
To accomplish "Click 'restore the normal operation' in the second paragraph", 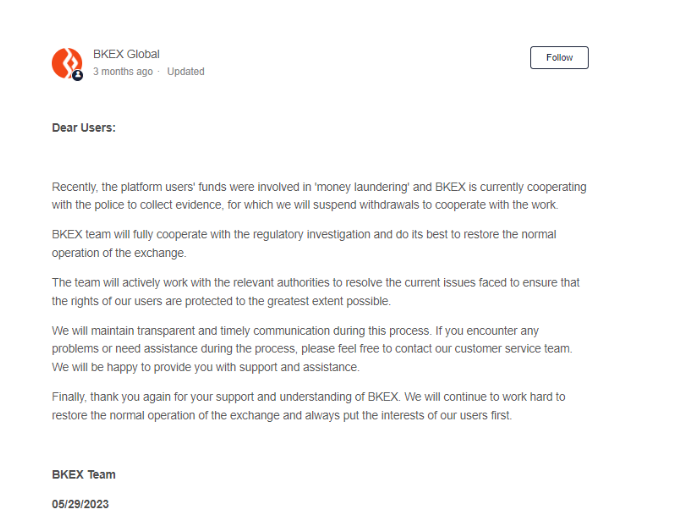I will 514,235.
